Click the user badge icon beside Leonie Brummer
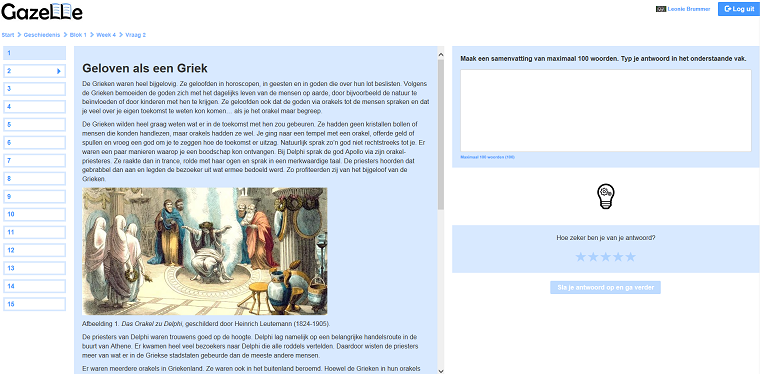 (660, 9)
